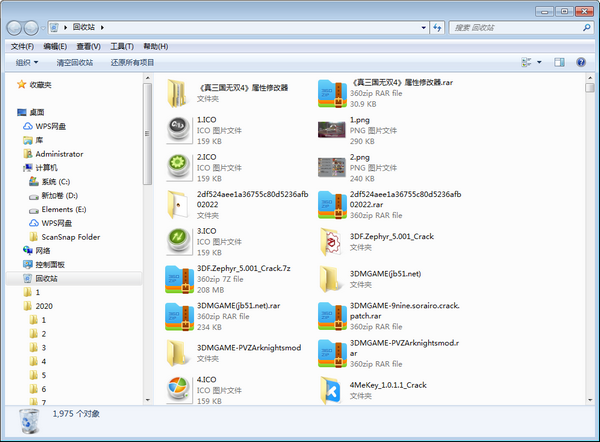Select the 4MeKey_1.0.1.1_Crack folder icon
The height and width of the screenshot is (442, 600).
pos(331,390)
